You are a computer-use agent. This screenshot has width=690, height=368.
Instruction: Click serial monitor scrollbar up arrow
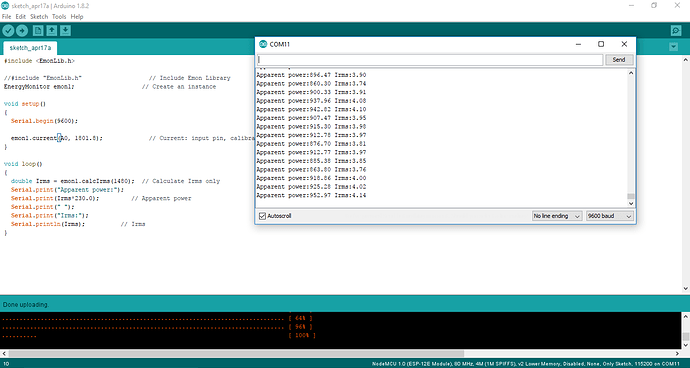tap(631, 73)
